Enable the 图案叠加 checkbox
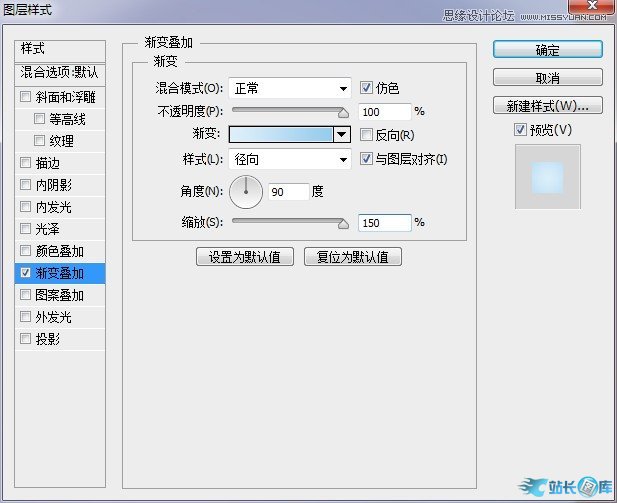This screenshot has width=617, height=503. click(25, 294)
